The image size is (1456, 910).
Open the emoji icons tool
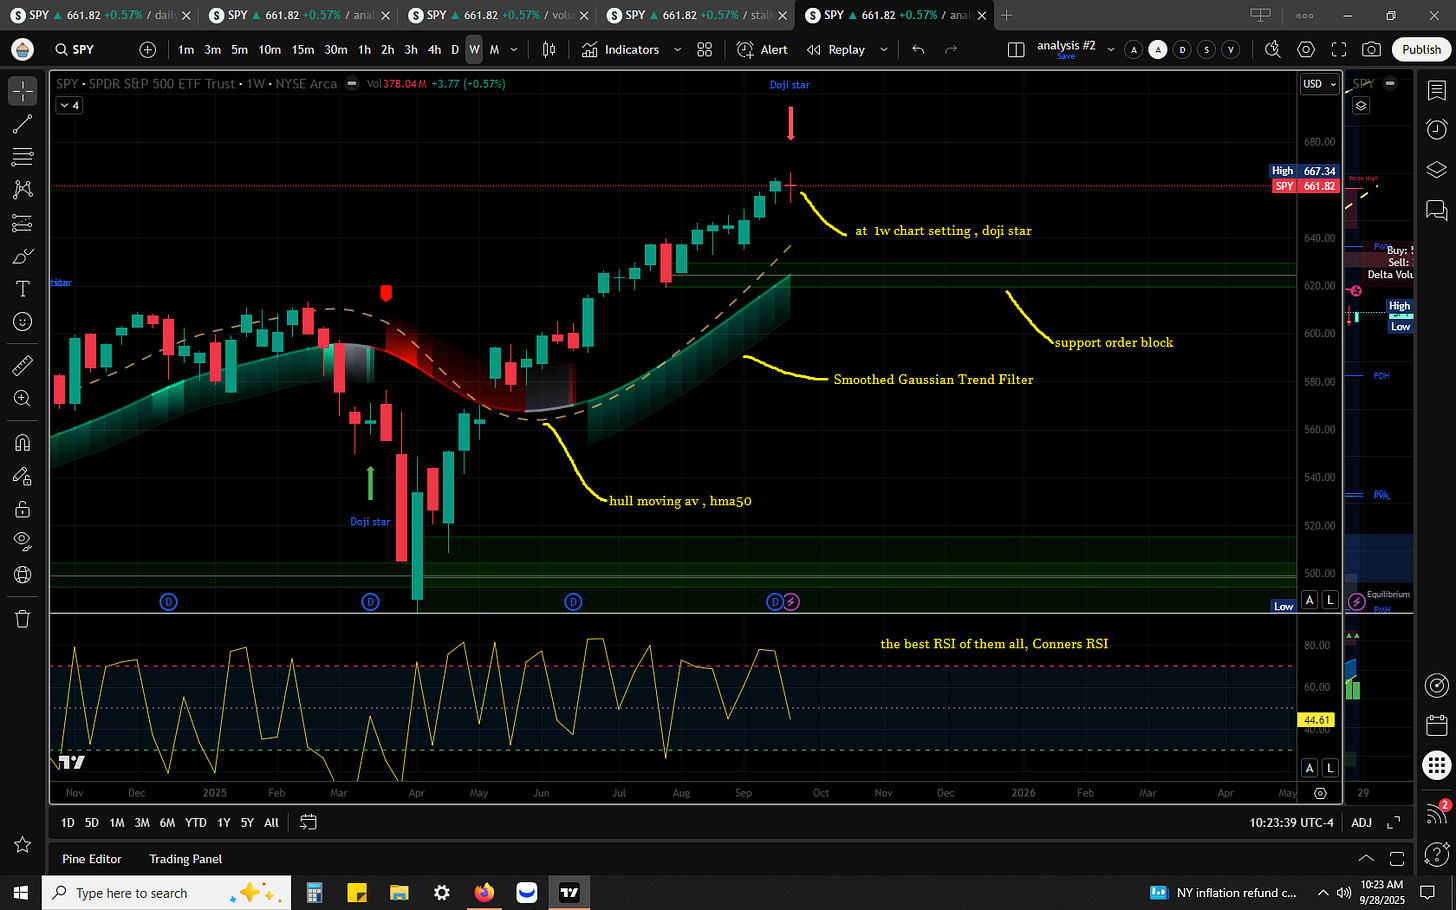click(x=22, y=322)
